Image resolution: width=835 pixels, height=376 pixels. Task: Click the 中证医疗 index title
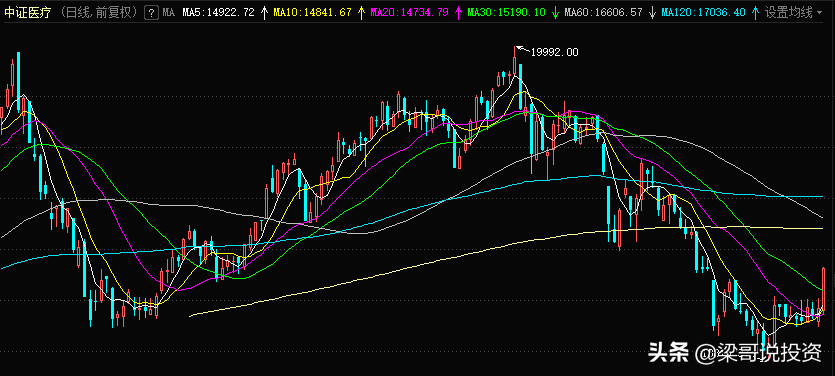pos(28,12)
